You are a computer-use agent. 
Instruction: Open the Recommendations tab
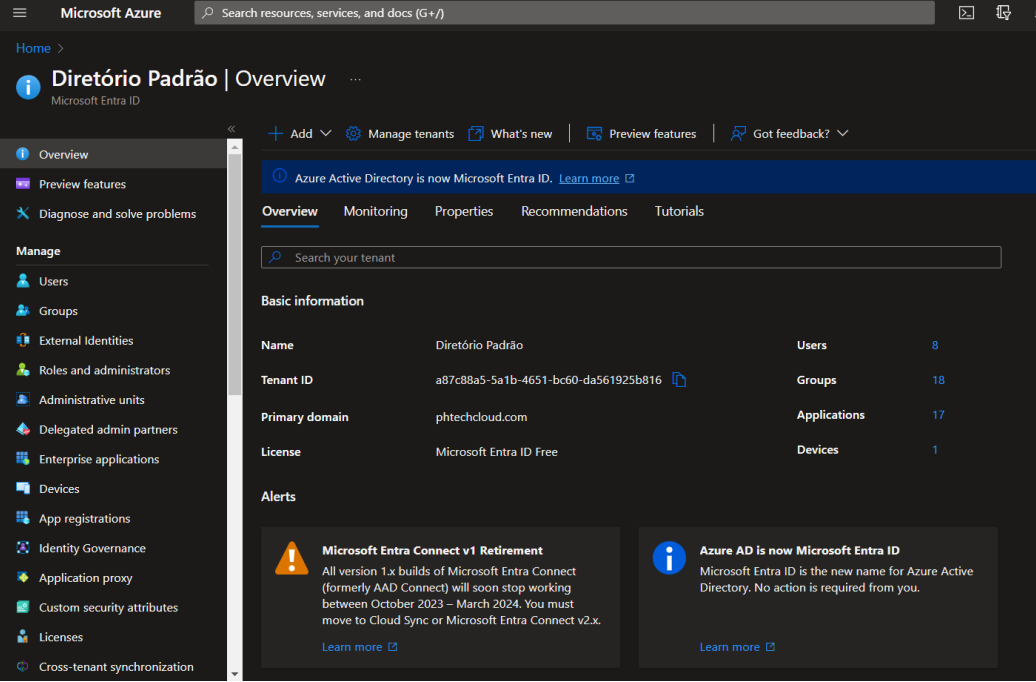pos(574,211)
